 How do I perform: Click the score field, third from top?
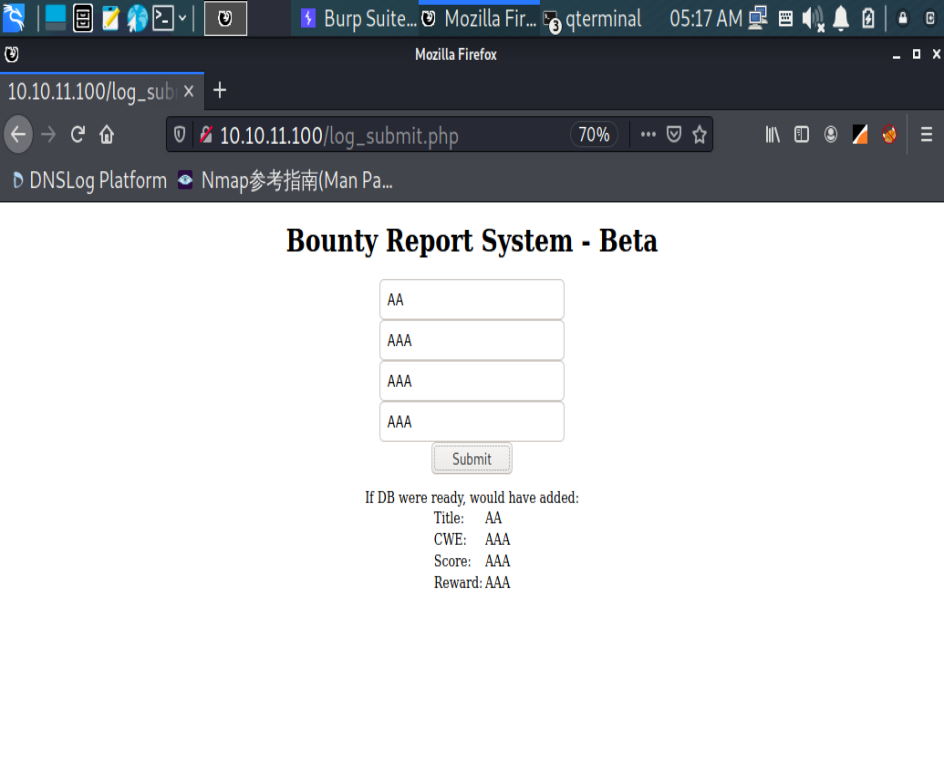point(472,381)
